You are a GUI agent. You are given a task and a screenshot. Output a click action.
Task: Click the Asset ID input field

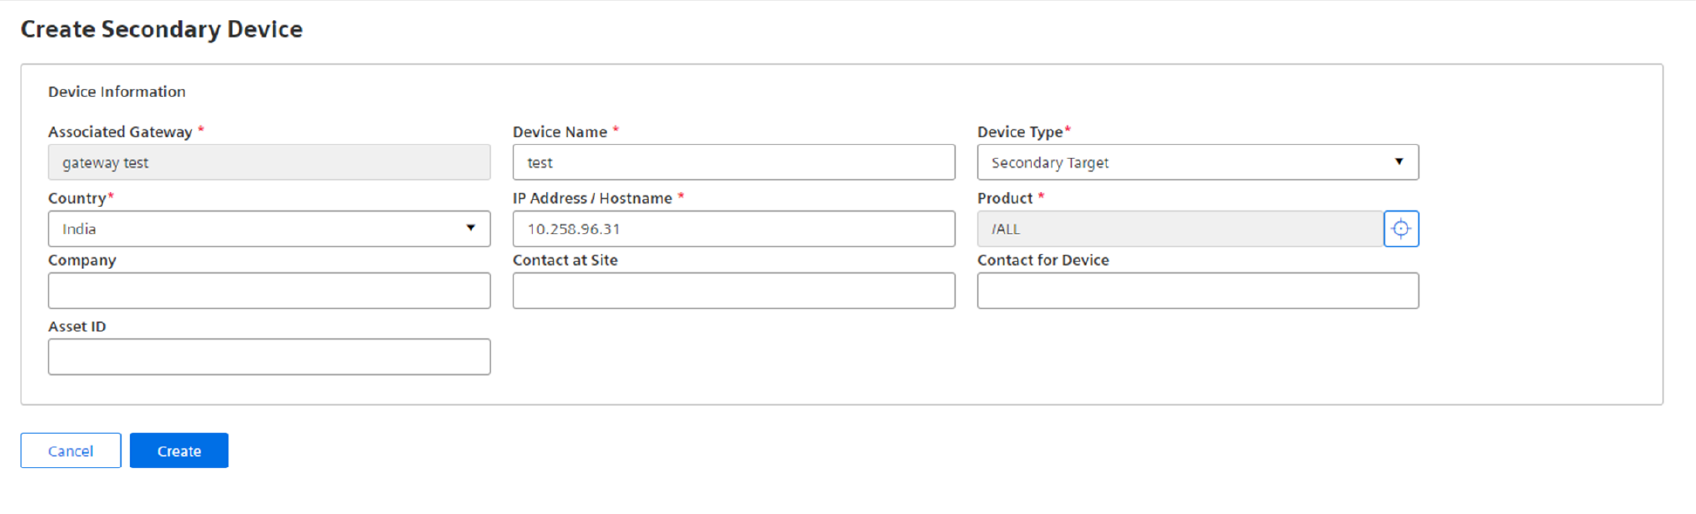tap(269, 357)
